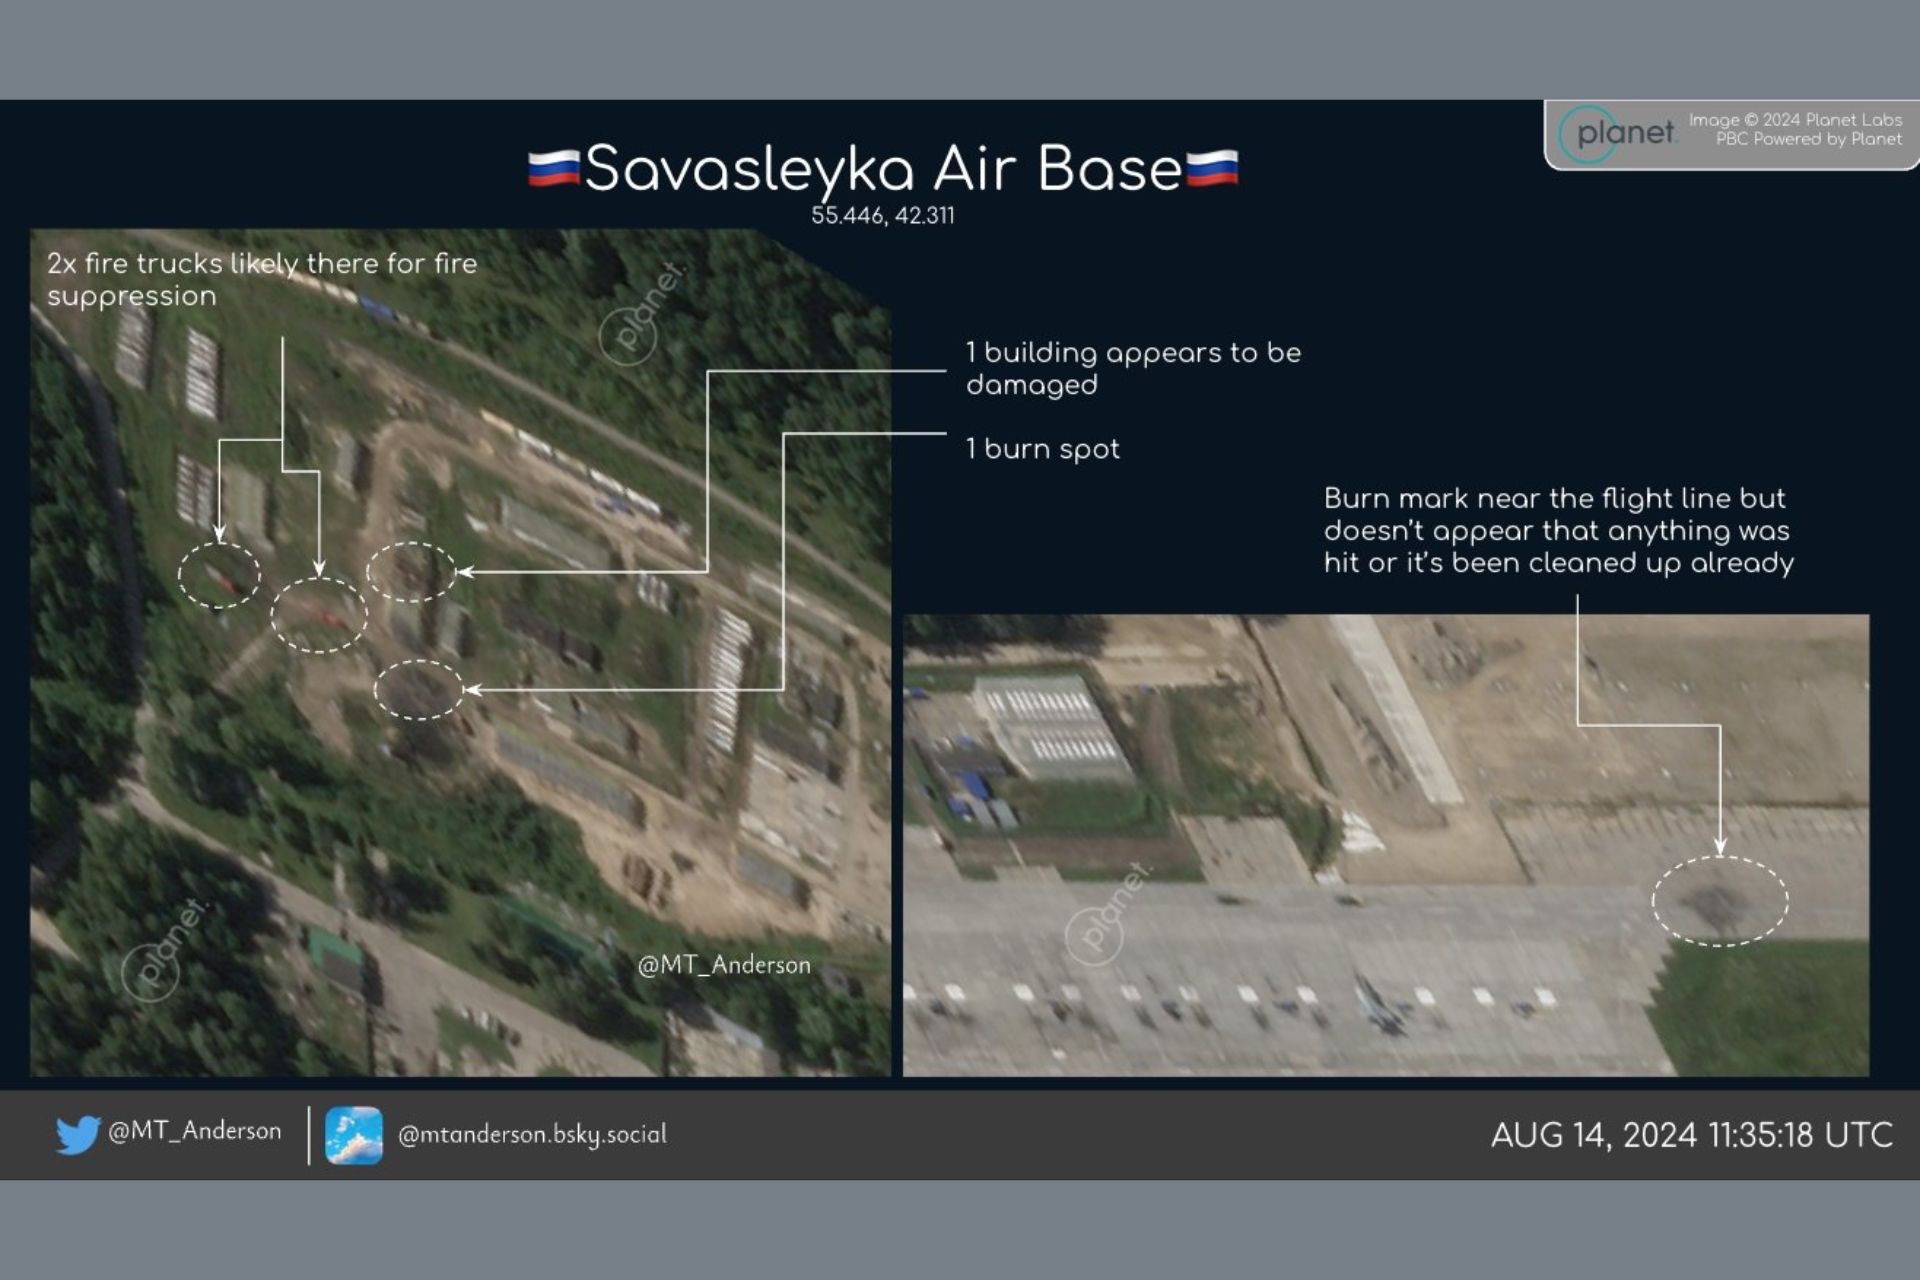Click the Planet watermark on the apron

point(1107,913)
